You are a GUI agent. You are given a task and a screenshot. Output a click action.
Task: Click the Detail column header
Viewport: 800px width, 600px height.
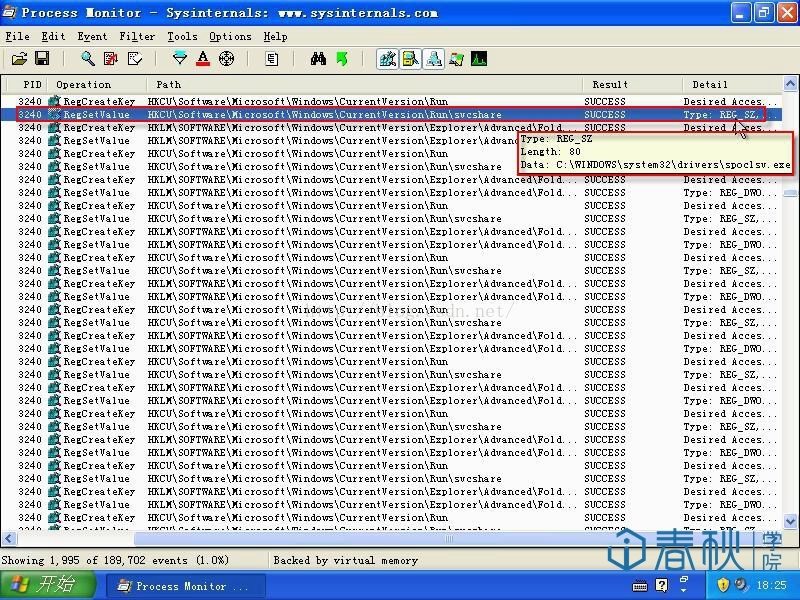pyautogui.click(x=732, y=84)
